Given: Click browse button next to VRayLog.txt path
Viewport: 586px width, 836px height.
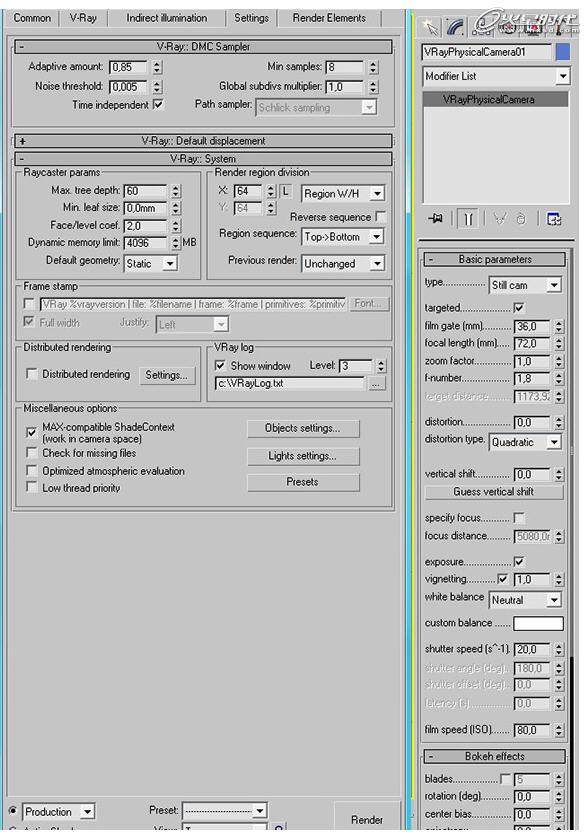Looking at the screenshot, I should [376, 384].
